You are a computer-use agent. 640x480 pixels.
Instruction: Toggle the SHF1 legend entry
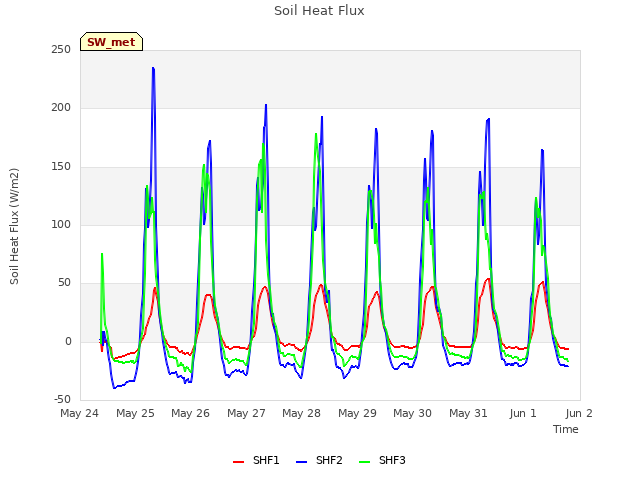(x=256, y=460)
